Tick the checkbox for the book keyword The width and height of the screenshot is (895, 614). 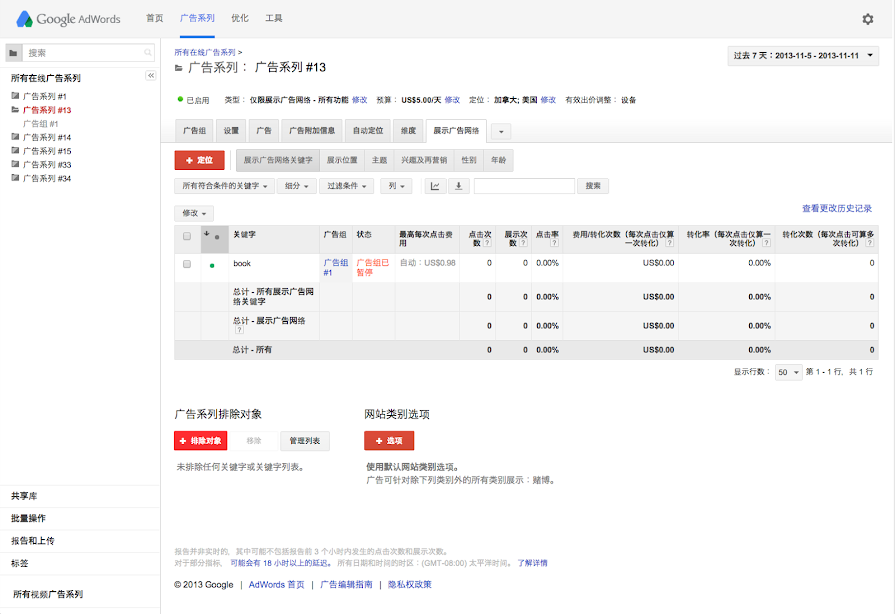187,264
